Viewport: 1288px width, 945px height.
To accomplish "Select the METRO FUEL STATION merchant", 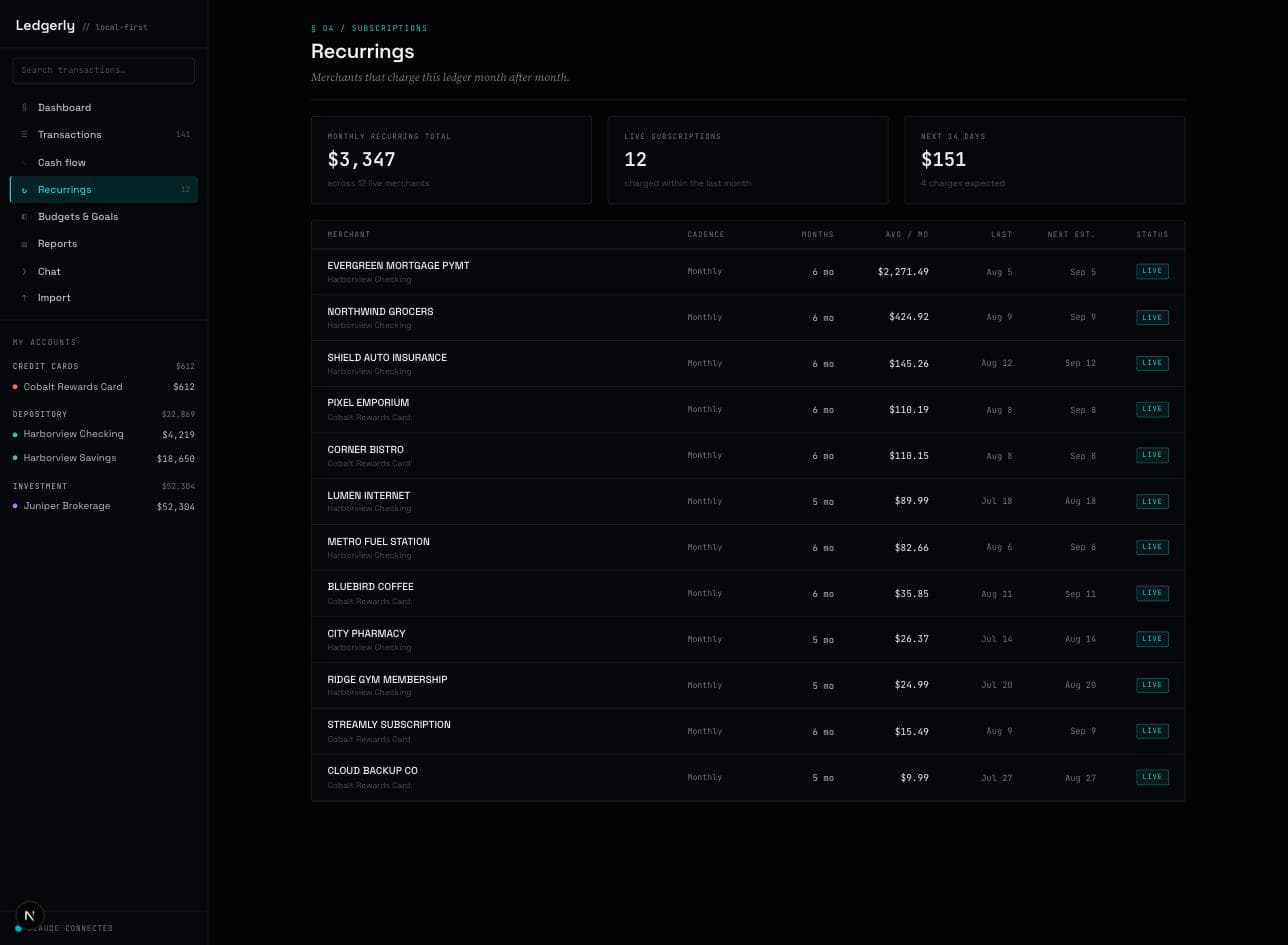I will click(378, 541).
